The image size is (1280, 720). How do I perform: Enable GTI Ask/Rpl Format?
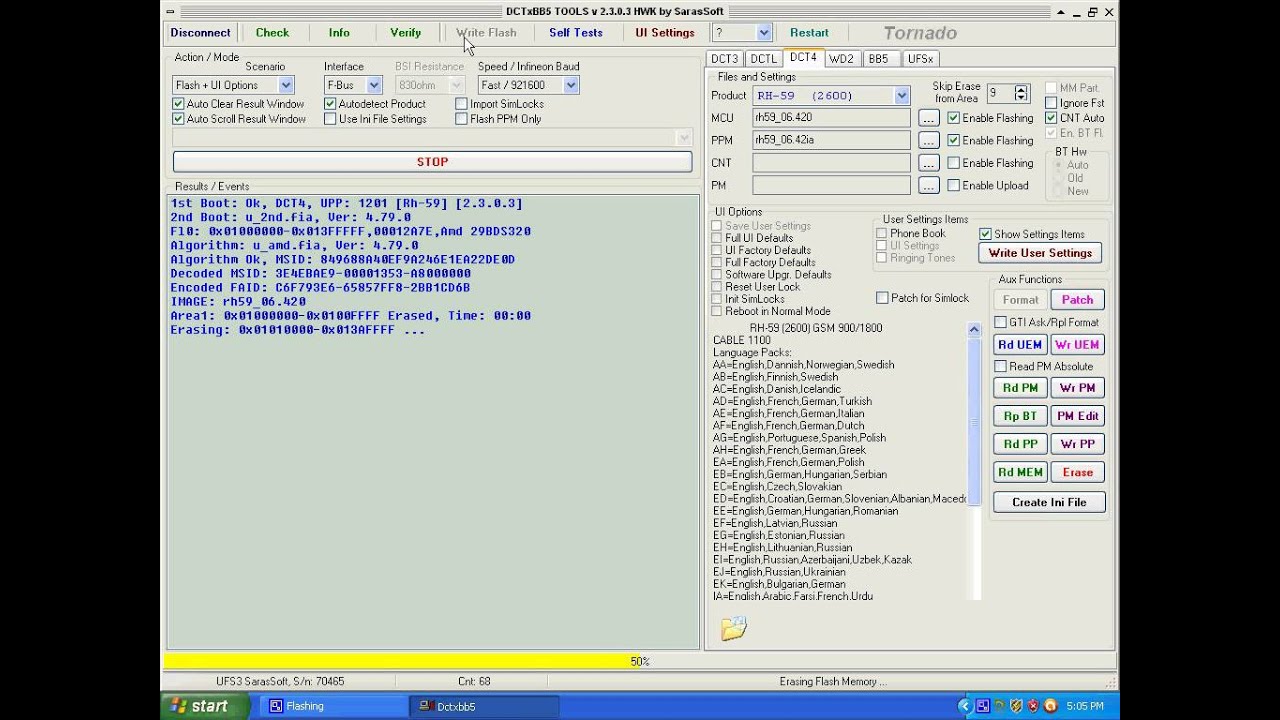pyautogui.click(x=1000, y=322)
